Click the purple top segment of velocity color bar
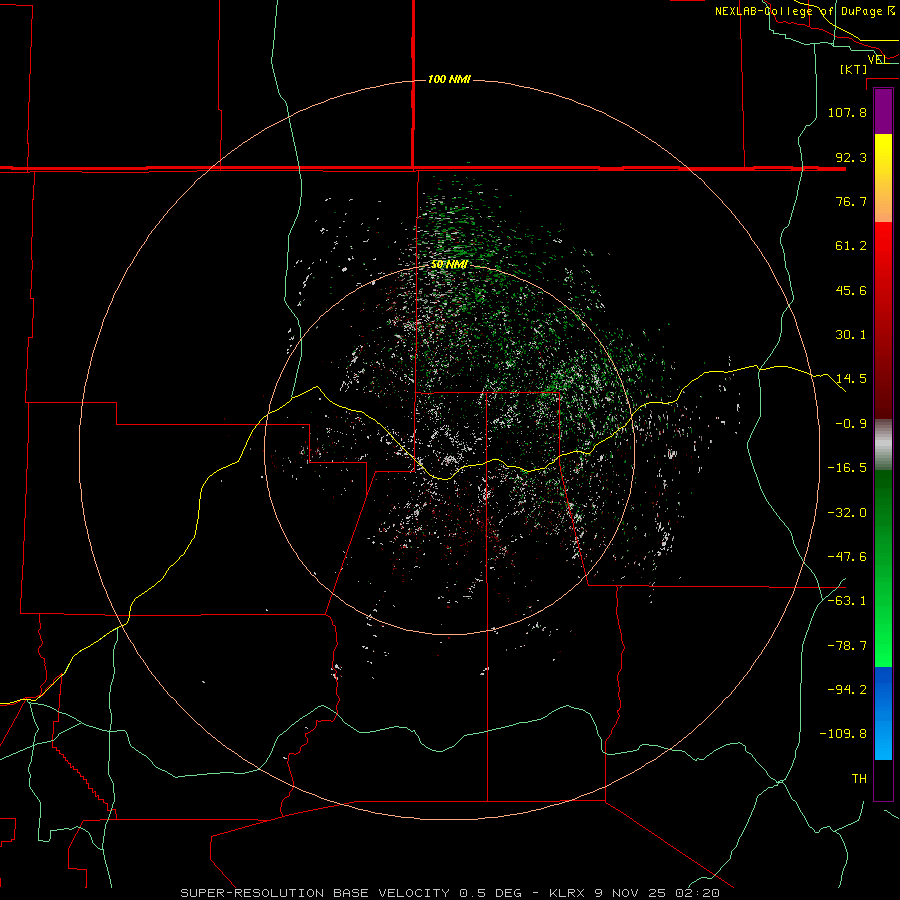900x900 pixels. (883, 111)
